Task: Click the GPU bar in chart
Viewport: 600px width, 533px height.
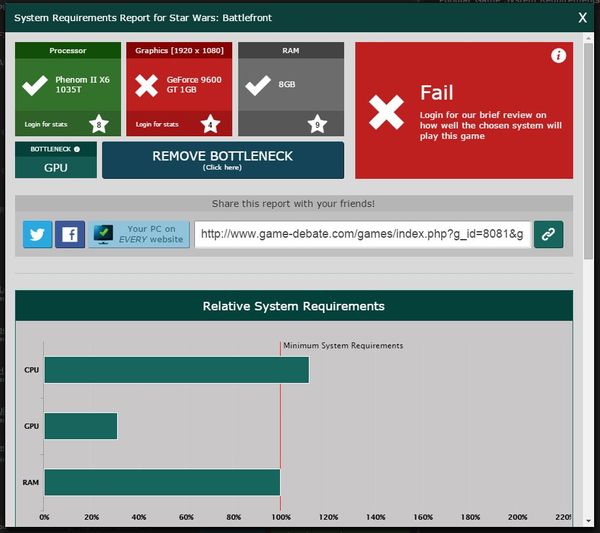Action: (x=81, y=426)
